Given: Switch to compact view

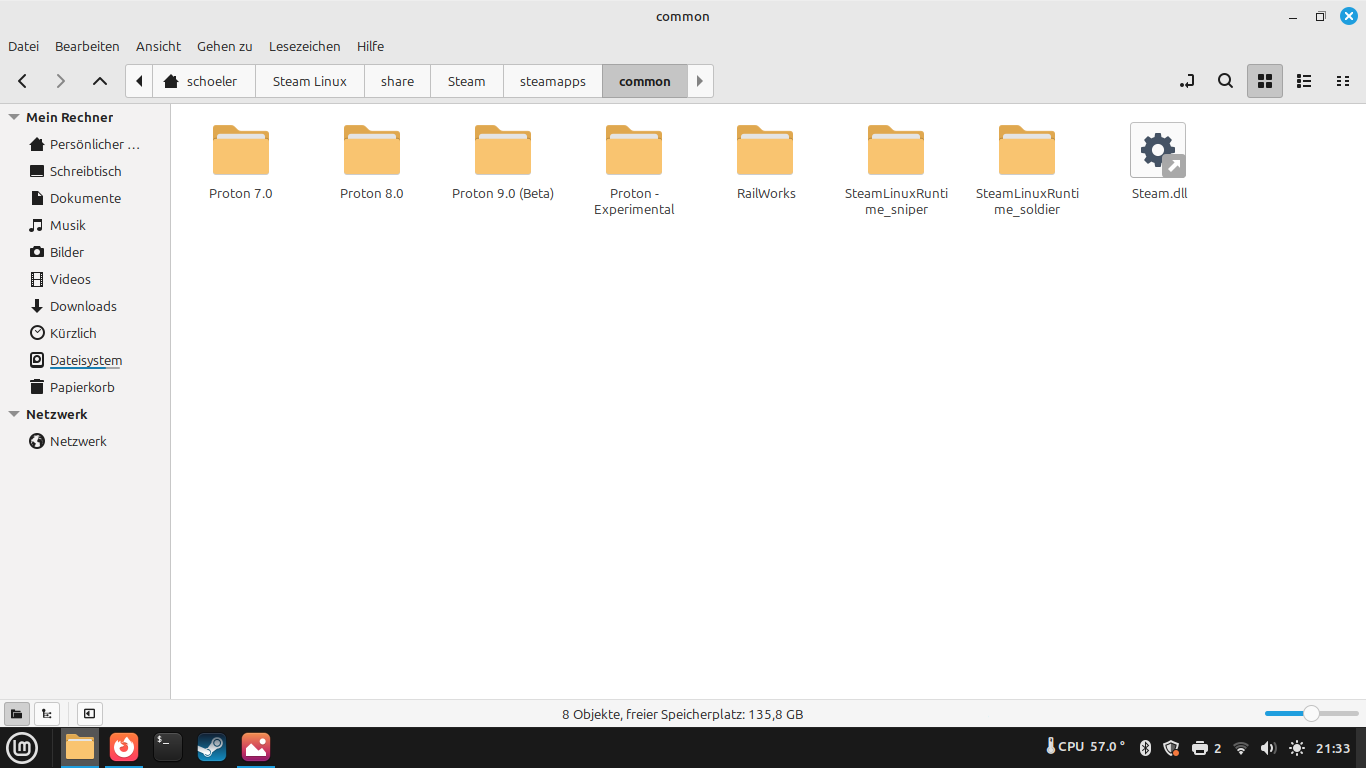Looking at the screenshot, I should click(1343, 81).
